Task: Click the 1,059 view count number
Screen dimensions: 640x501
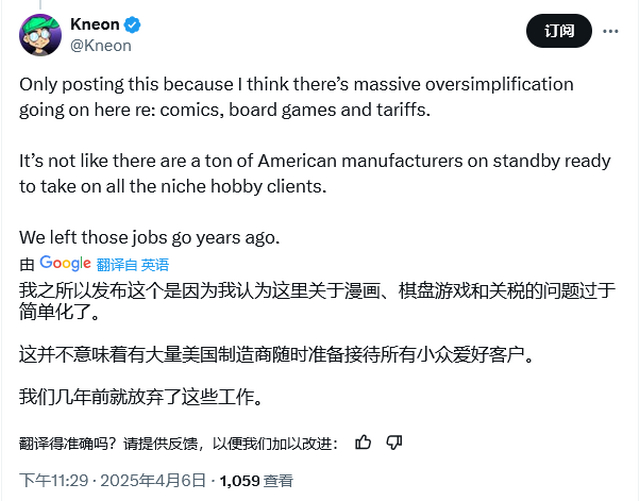Action: click(x=239, y=481)
